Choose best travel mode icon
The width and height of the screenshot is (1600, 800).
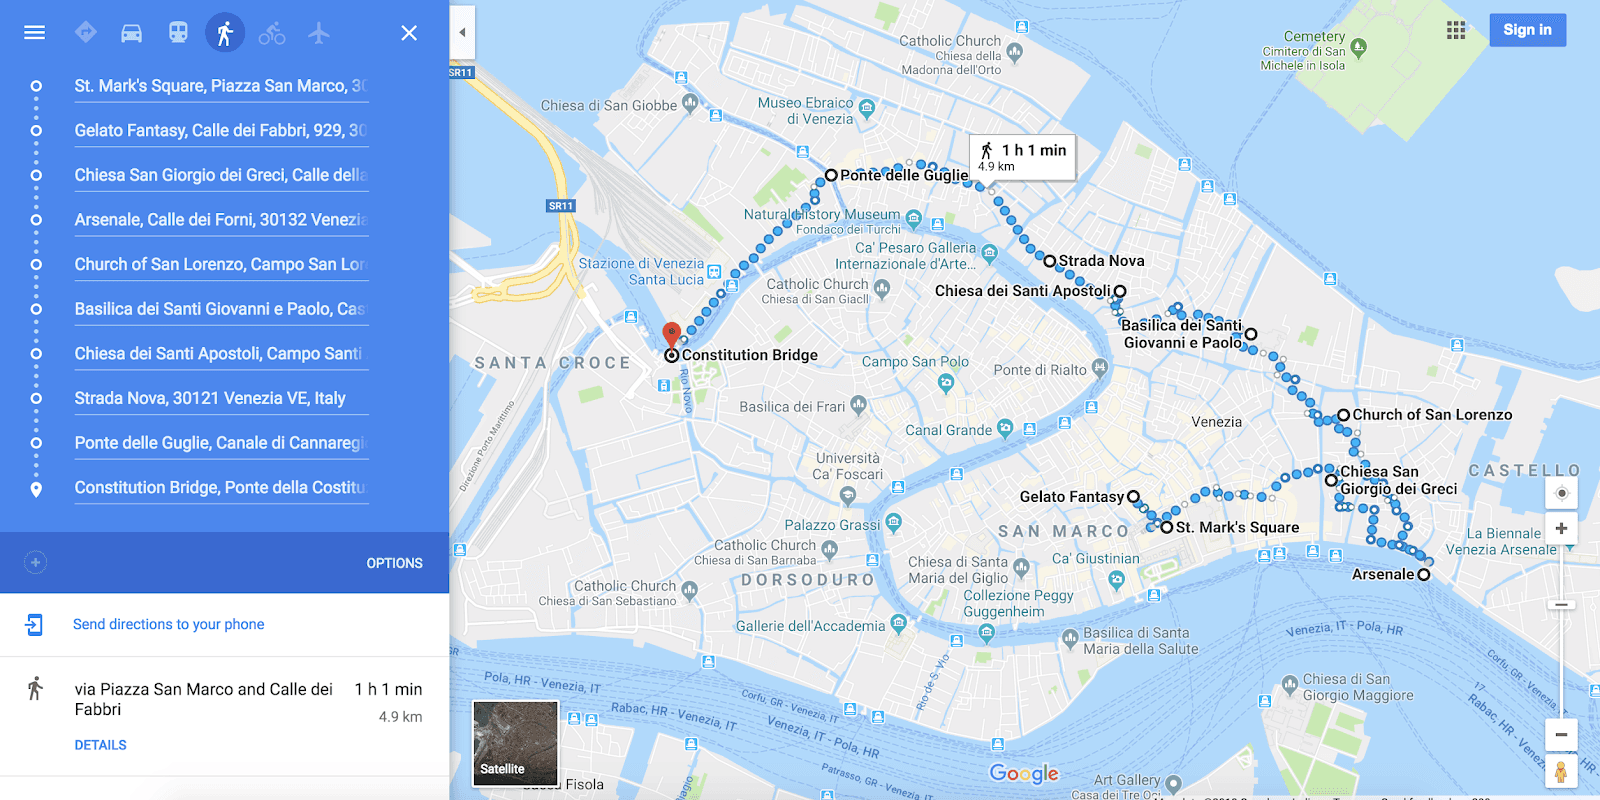click(x=86, y=33)
